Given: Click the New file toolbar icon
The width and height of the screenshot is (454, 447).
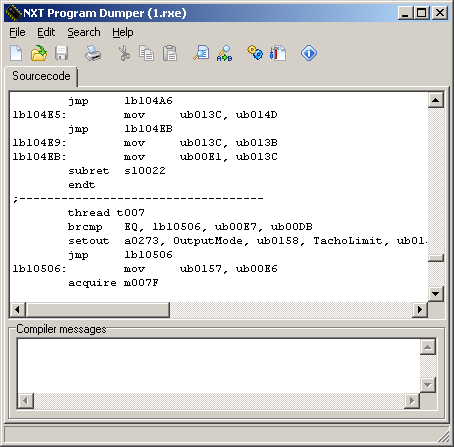Looking at the screenshot, I should (x=16, y=53).
